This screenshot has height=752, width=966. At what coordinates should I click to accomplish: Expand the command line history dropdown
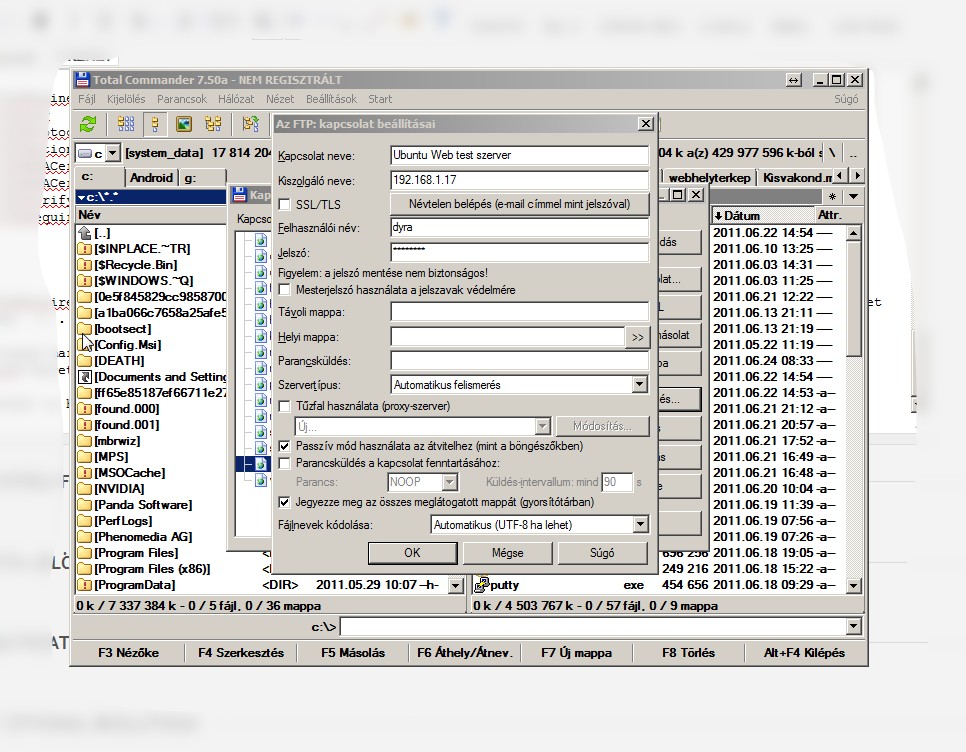(x=853, y=627)
